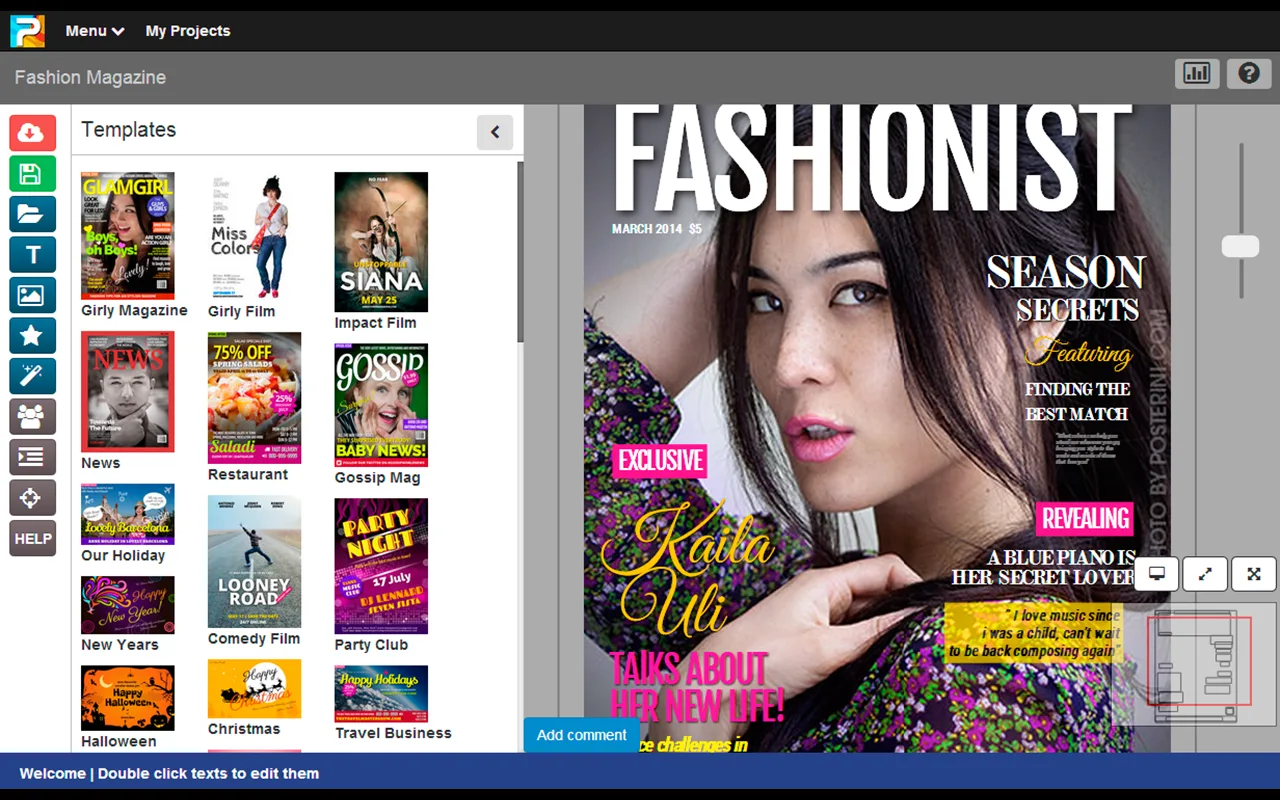The height and width of the screenshot is (800, 1280).
Task: Click the diagonal expand arrow icon
Action: [x=1205, y=574]
